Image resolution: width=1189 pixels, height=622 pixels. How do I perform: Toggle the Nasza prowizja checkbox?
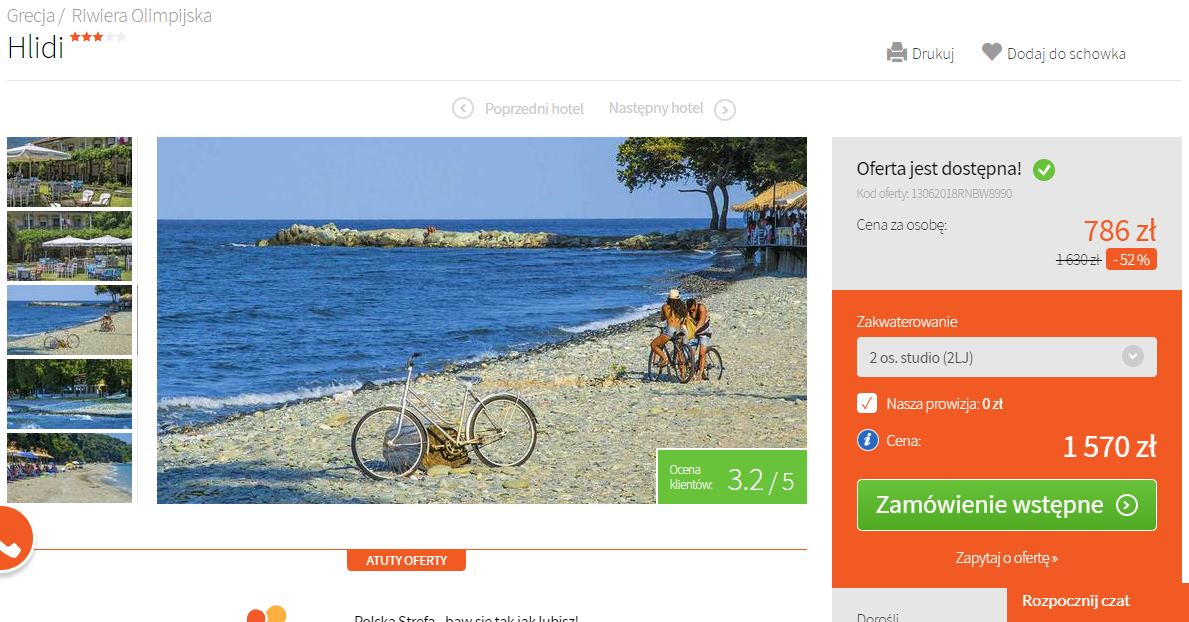[867, 404]
